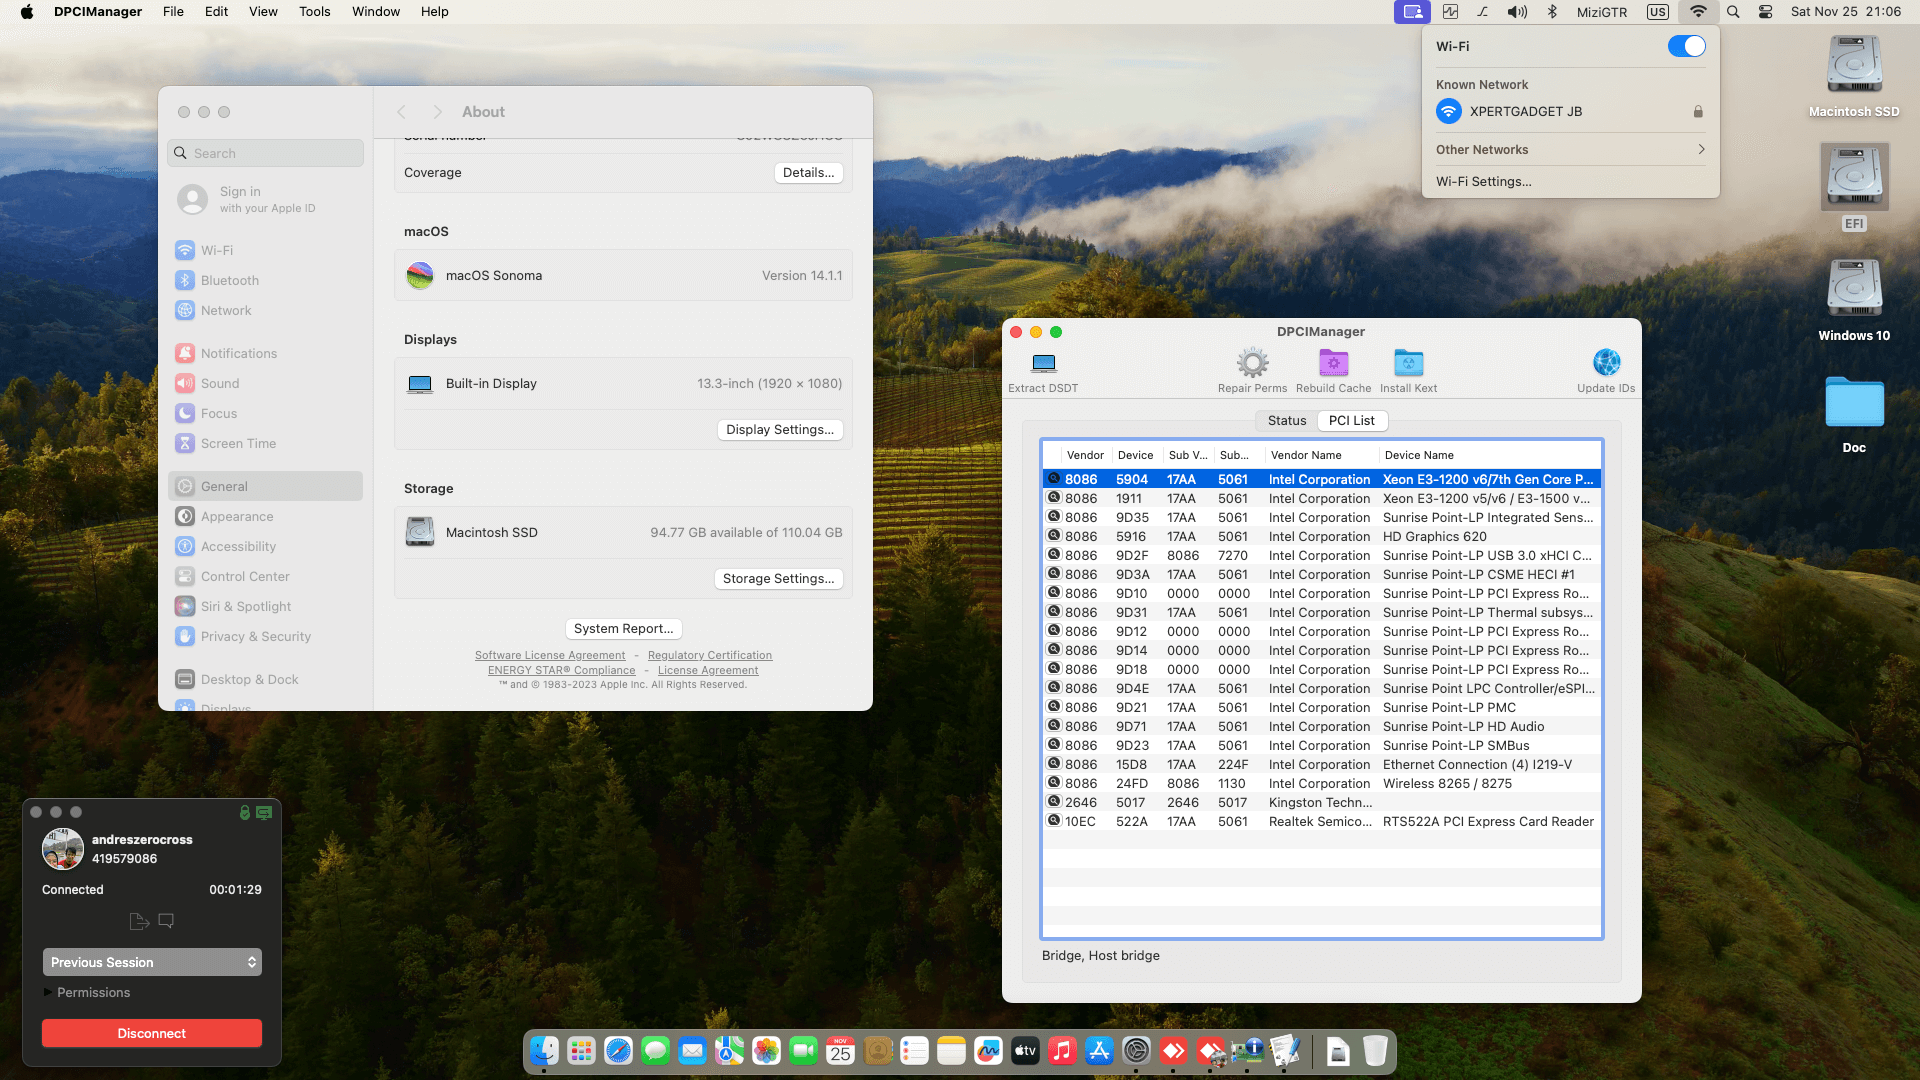
Task: Select Sunrise Point-LP HD Audio row
Action: (x=1322, y=727)
